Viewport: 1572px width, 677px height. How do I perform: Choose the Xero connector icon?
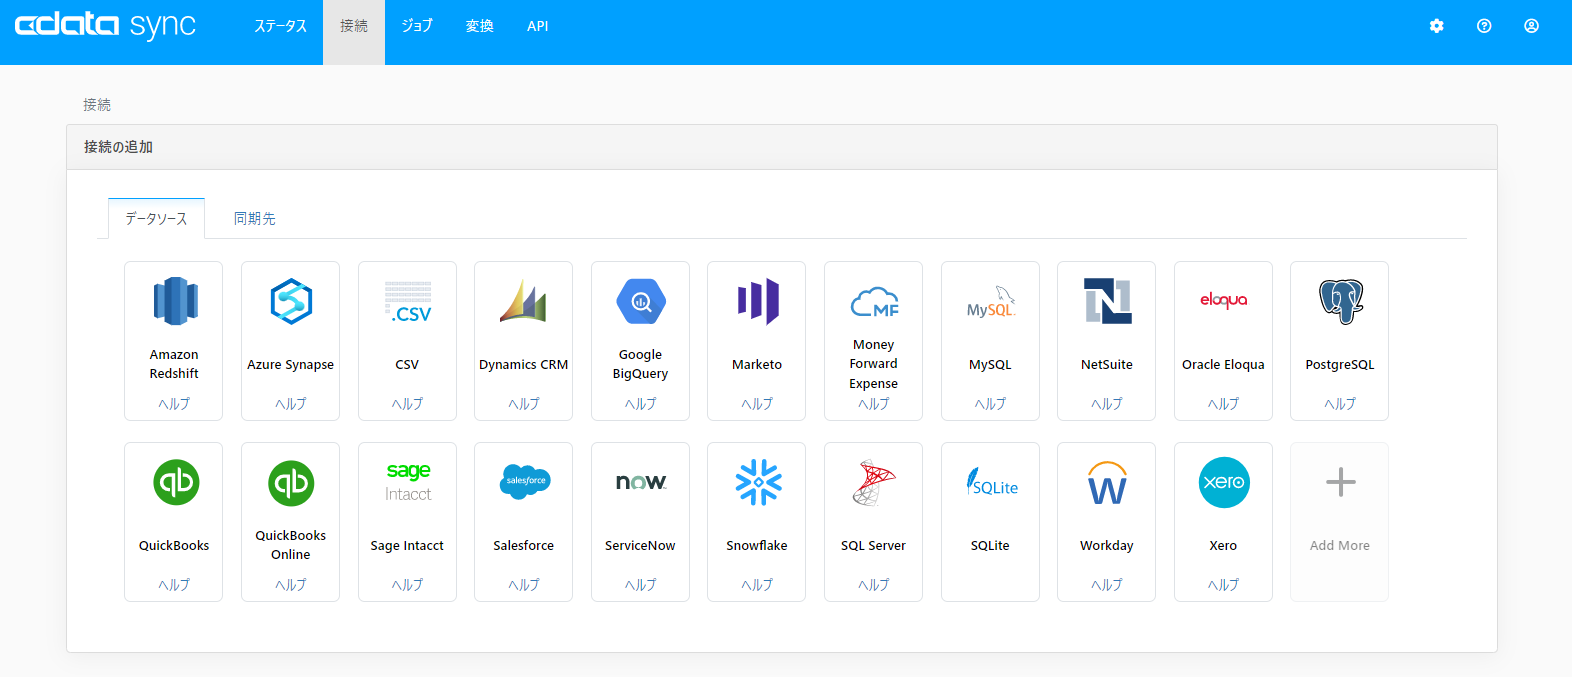(x=1224, y=482)
